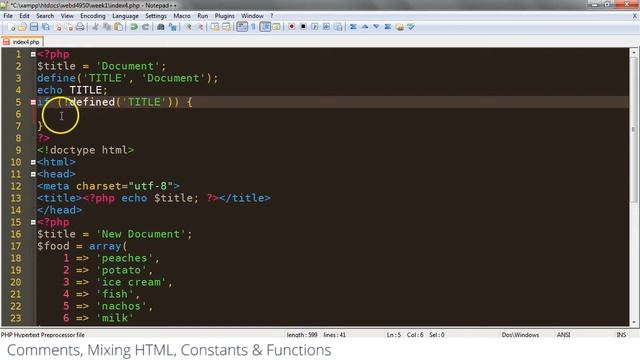Open the Settings menu
Screen dimensions: 640x360
point(156,16)
